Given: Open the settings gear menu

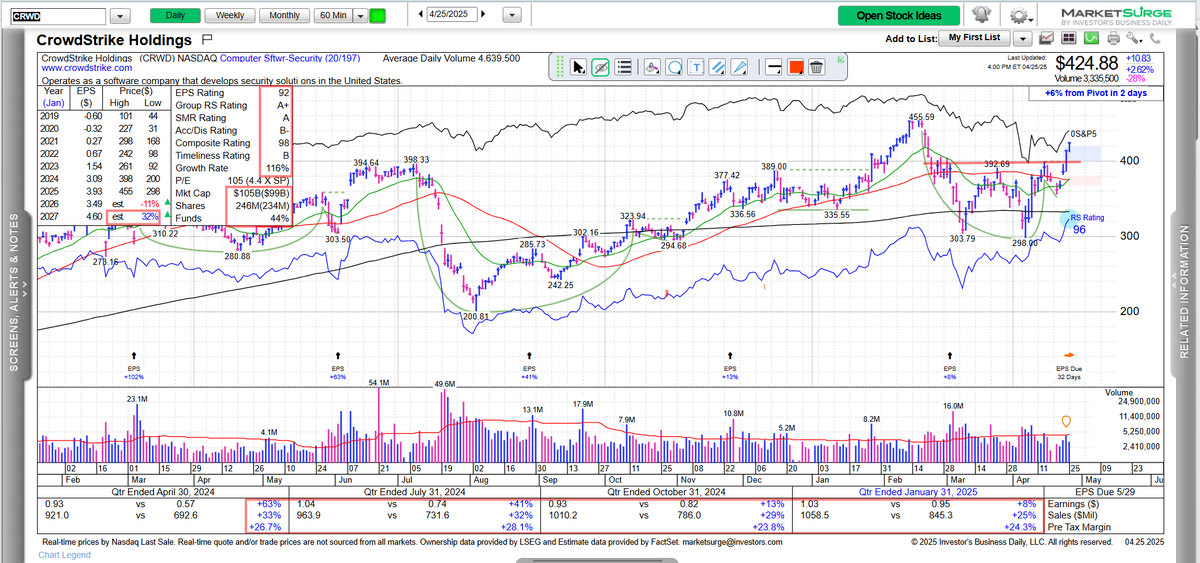Looking at the screenshot, I should (x=1020, y=16).
